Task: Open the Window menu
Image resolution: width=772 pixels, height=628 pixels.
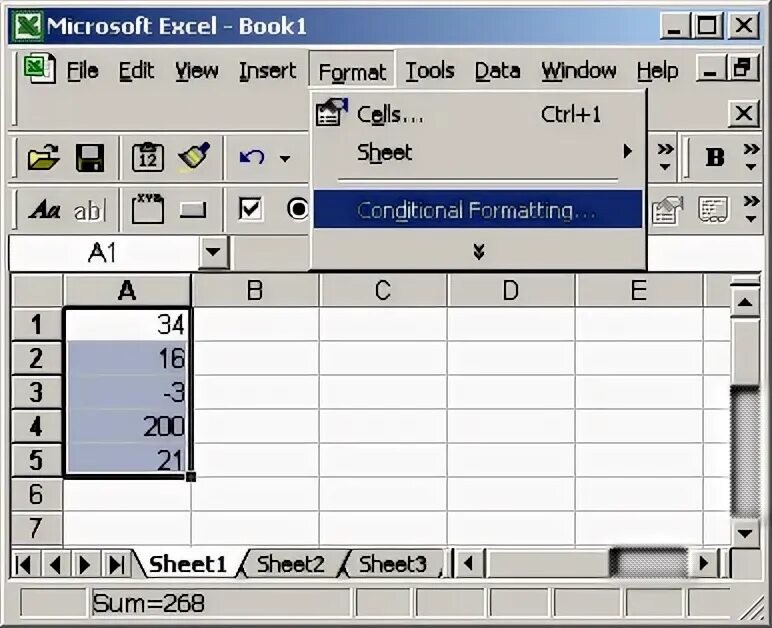Action: click(x=579, y=71)
